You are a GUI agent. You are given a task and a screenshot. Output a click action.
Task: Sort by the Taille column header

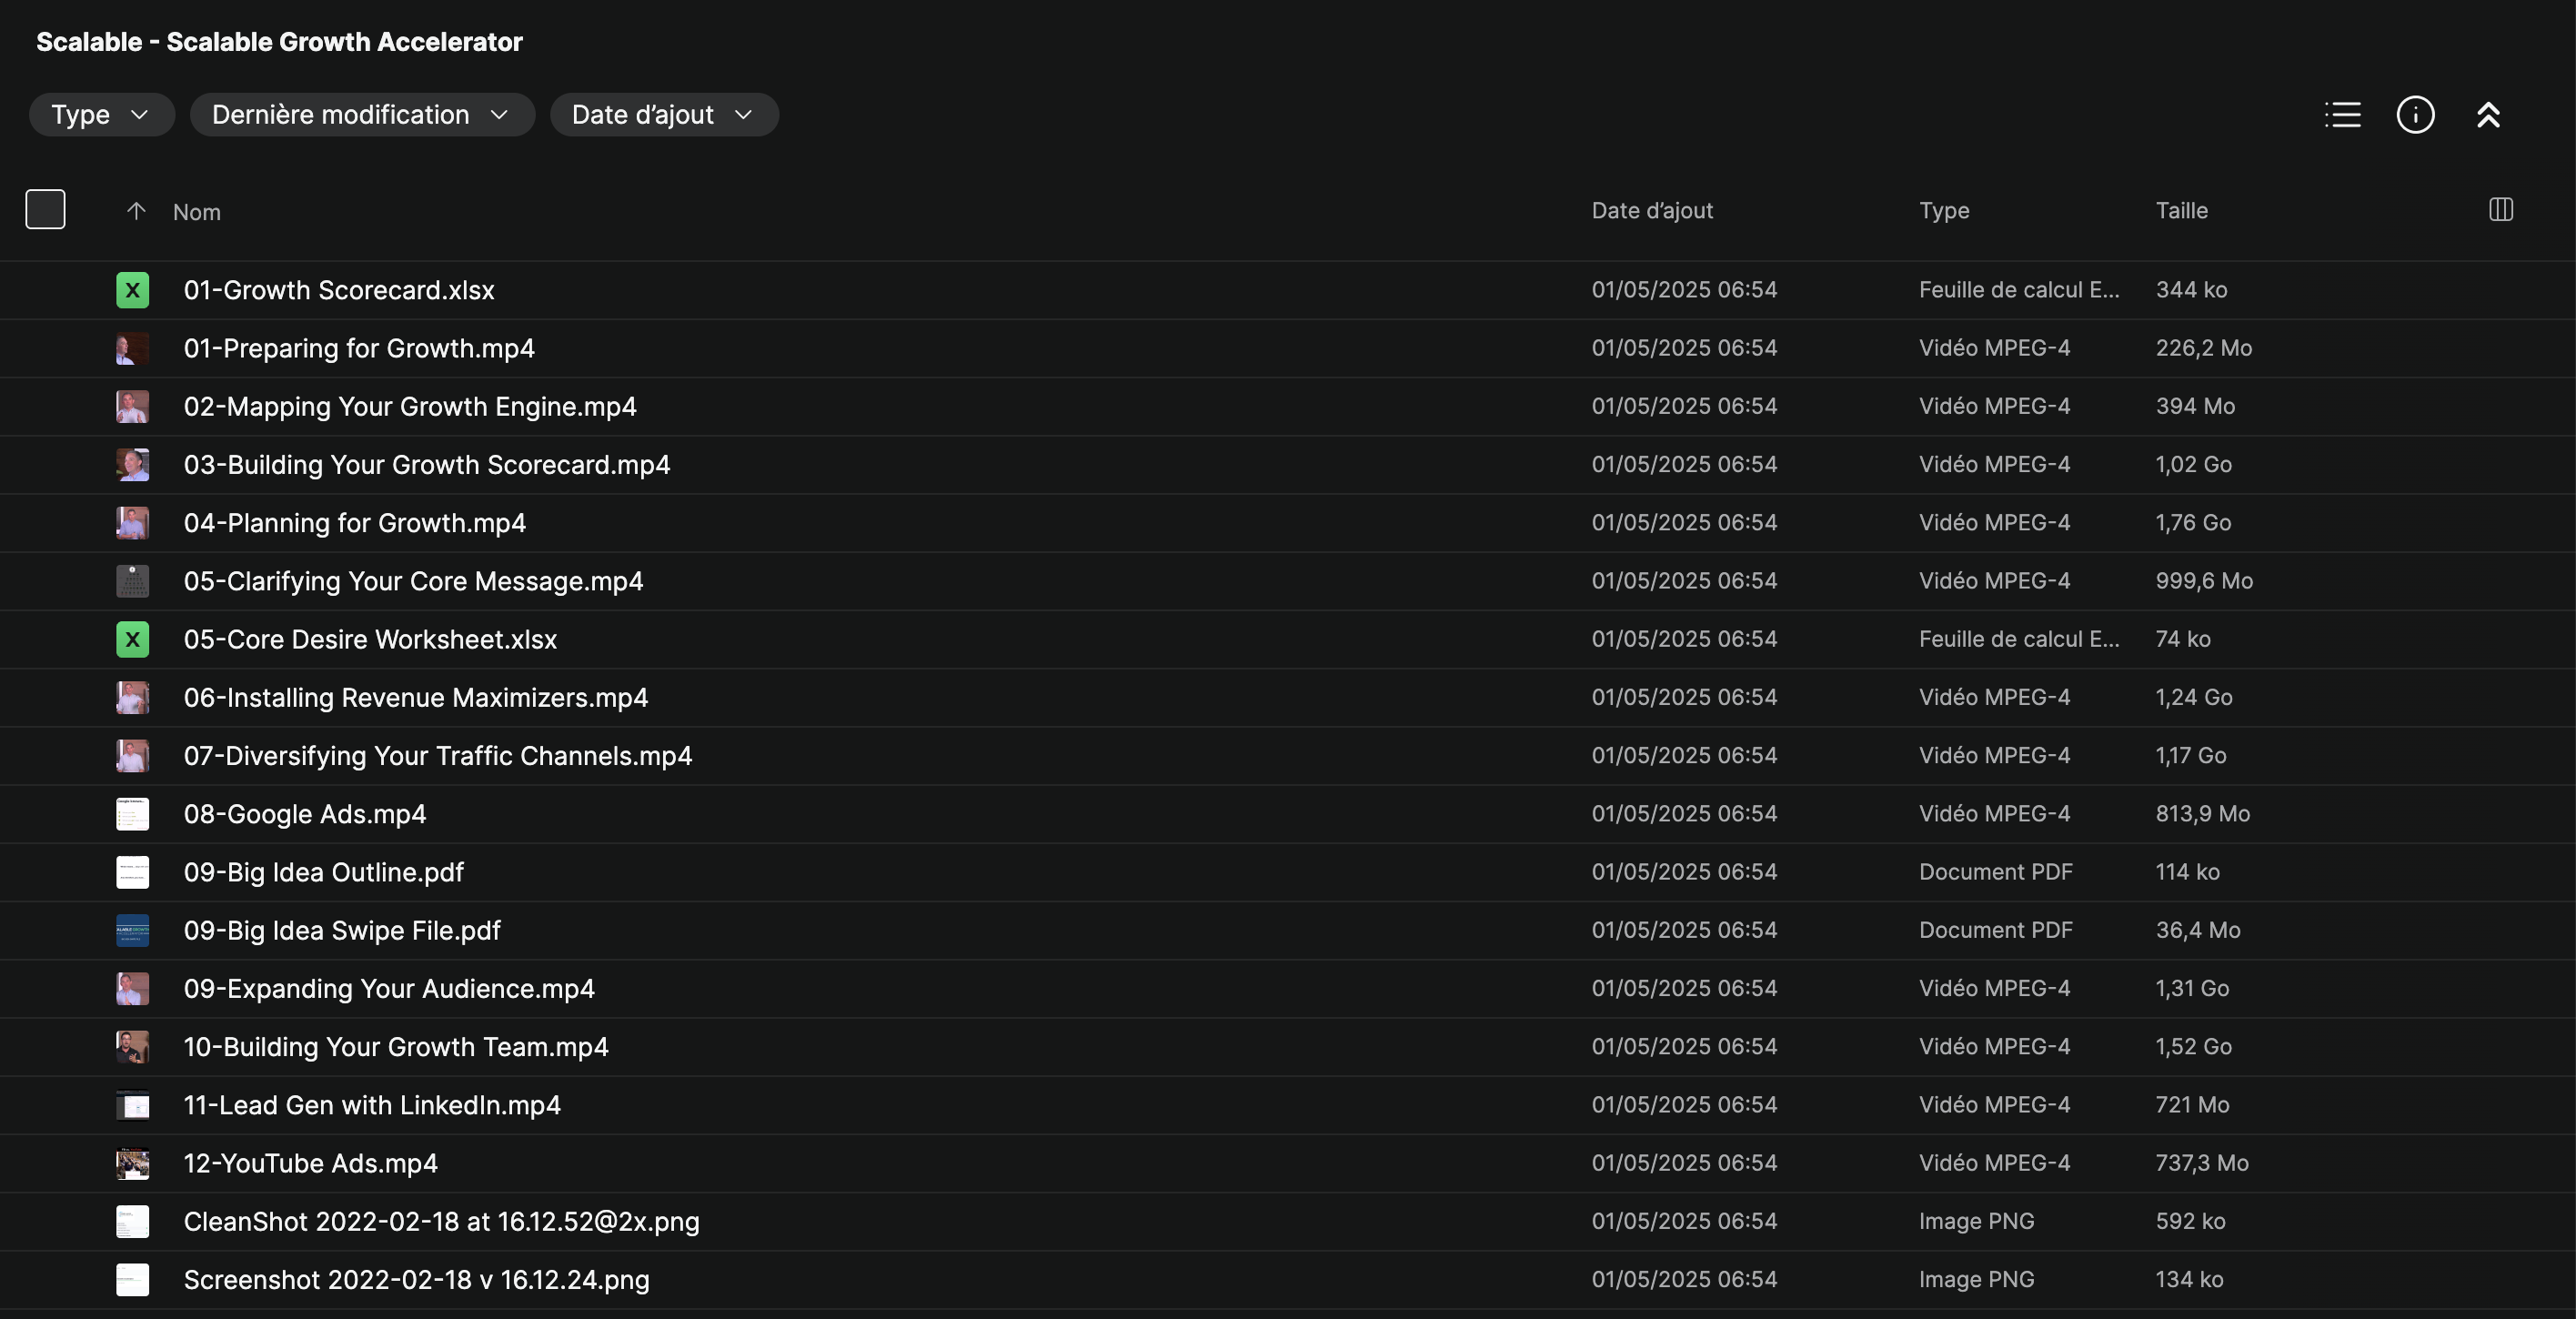tap(2181, 211)
